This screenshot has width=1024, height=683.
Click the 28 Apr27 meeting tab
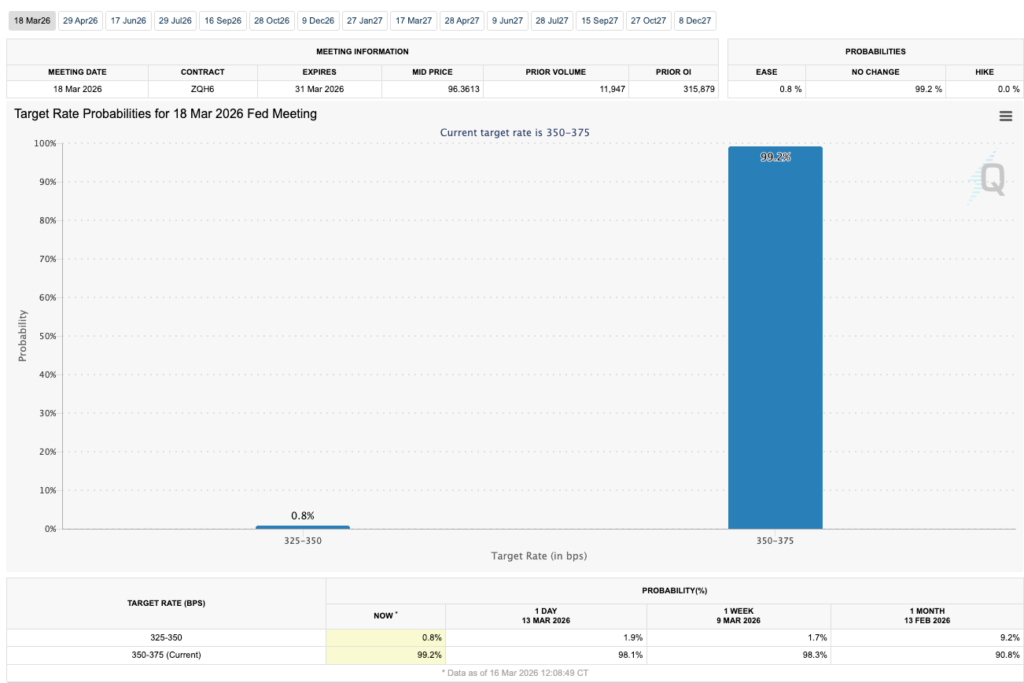click(x=462, y=20)
